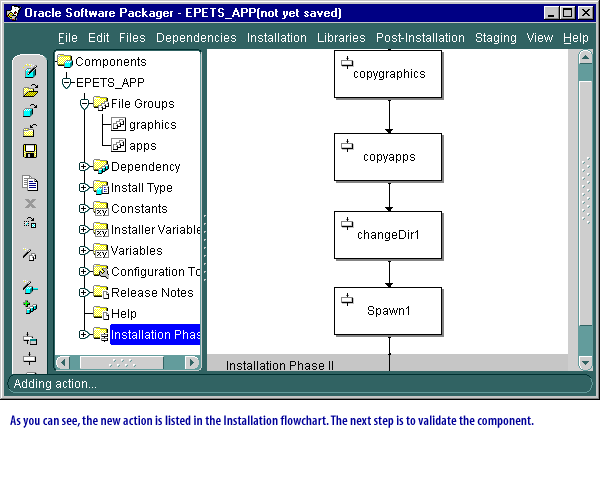Expand the Constants node
This screenshot has width=600, height=484.
pyautogui.click(x=84, y=209)
